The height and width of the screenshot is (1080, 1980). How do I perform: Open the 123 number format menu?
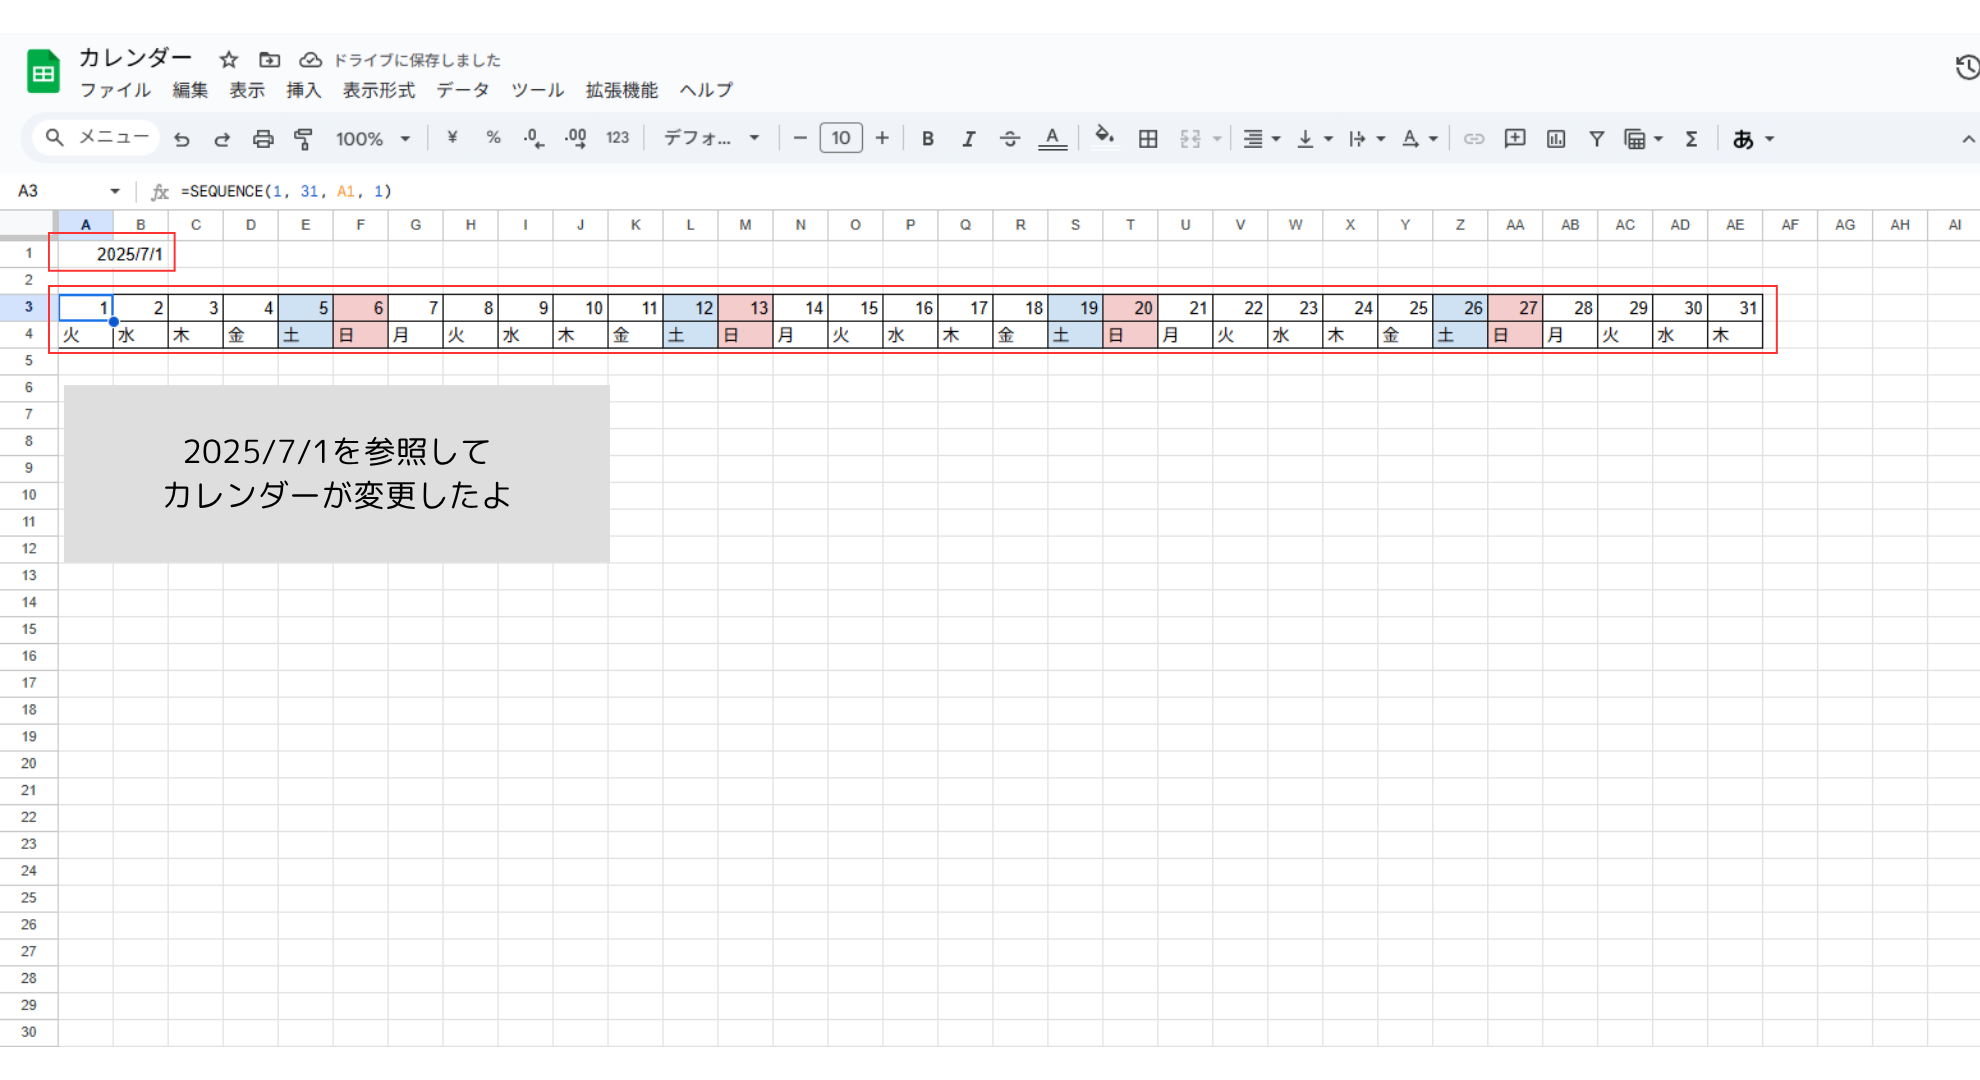[x=617, y=138]
